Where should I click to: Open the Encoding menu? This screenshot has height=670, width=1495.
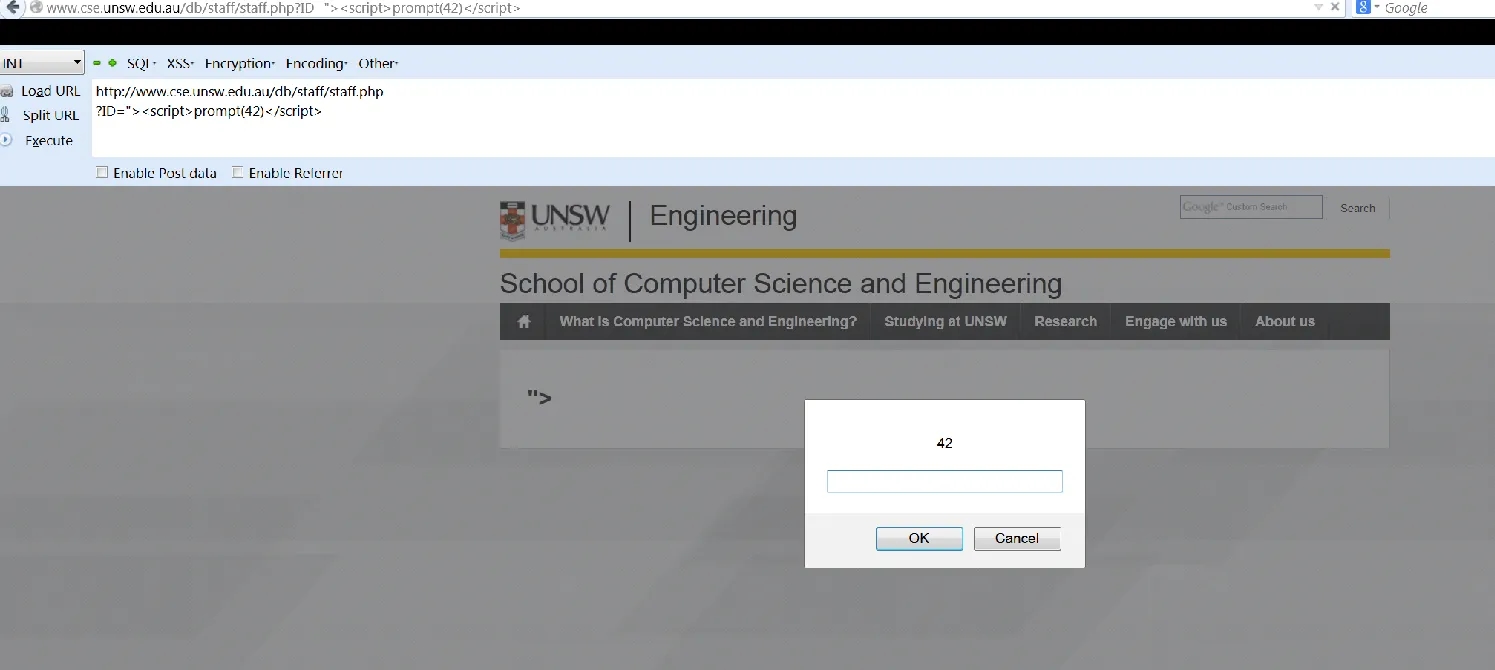[x=316, y=63]
